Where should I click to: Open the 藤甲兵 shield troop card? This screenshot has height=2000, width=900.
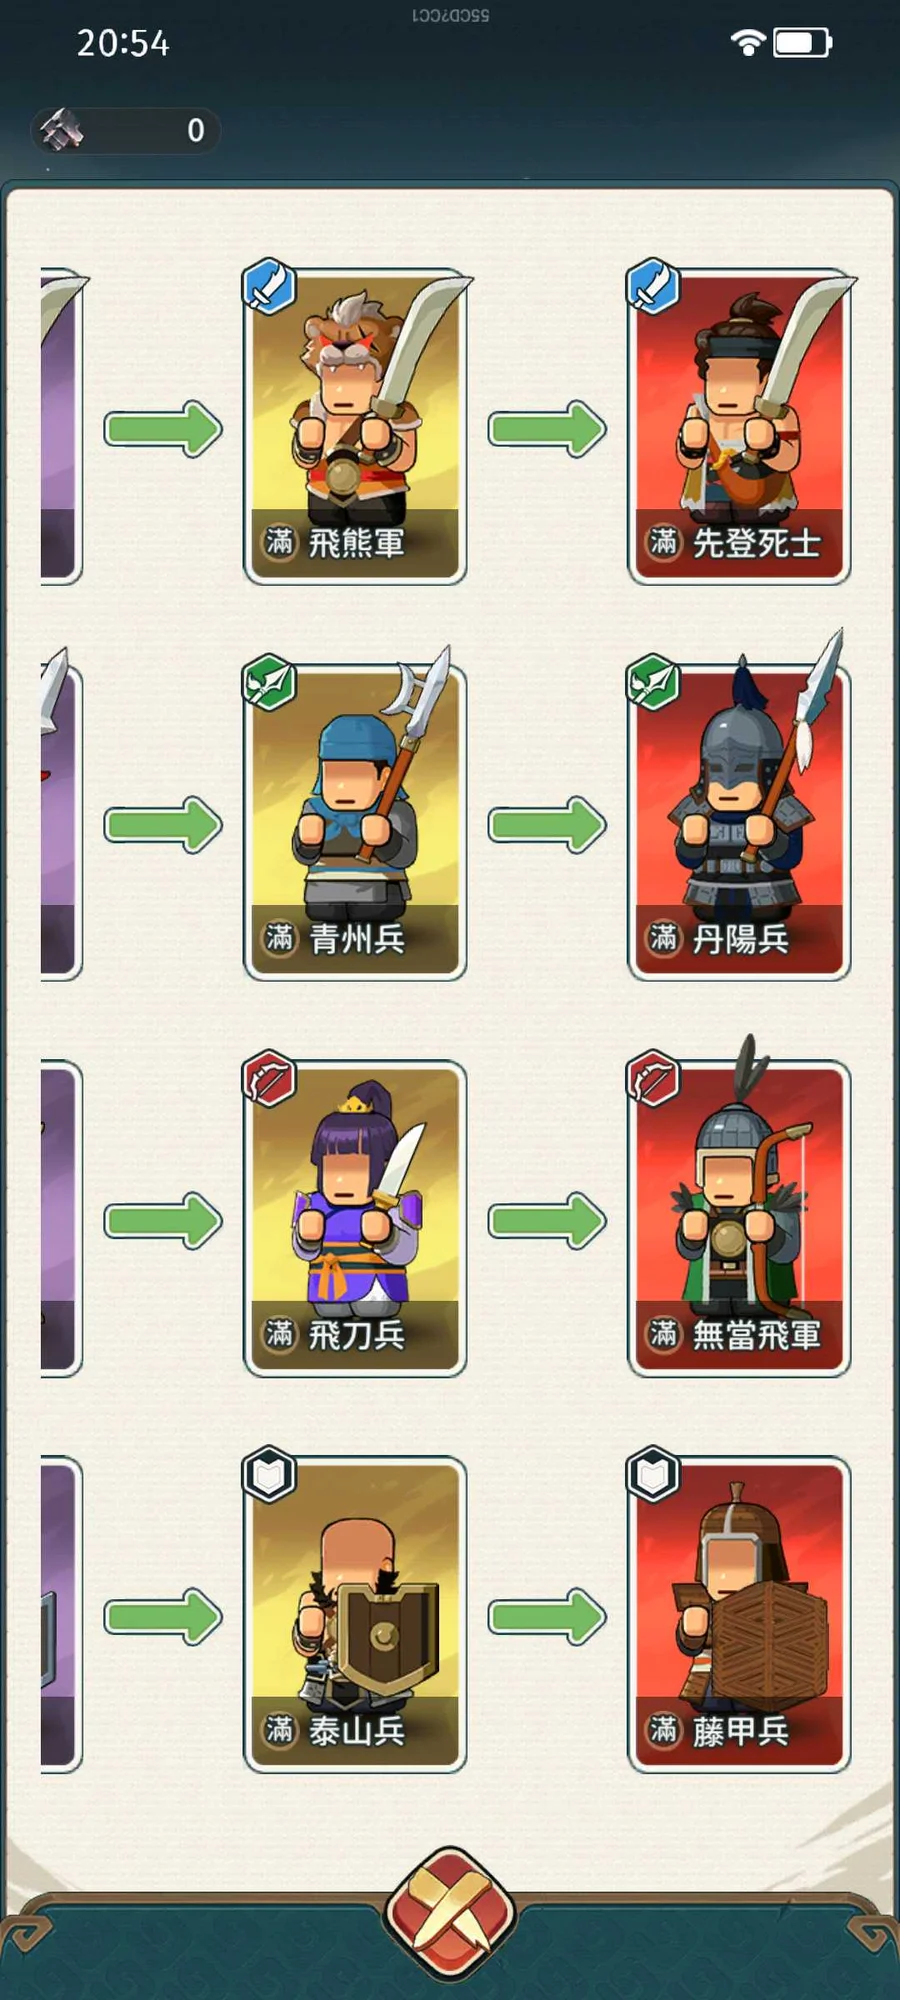click(x=739, y=1614)
